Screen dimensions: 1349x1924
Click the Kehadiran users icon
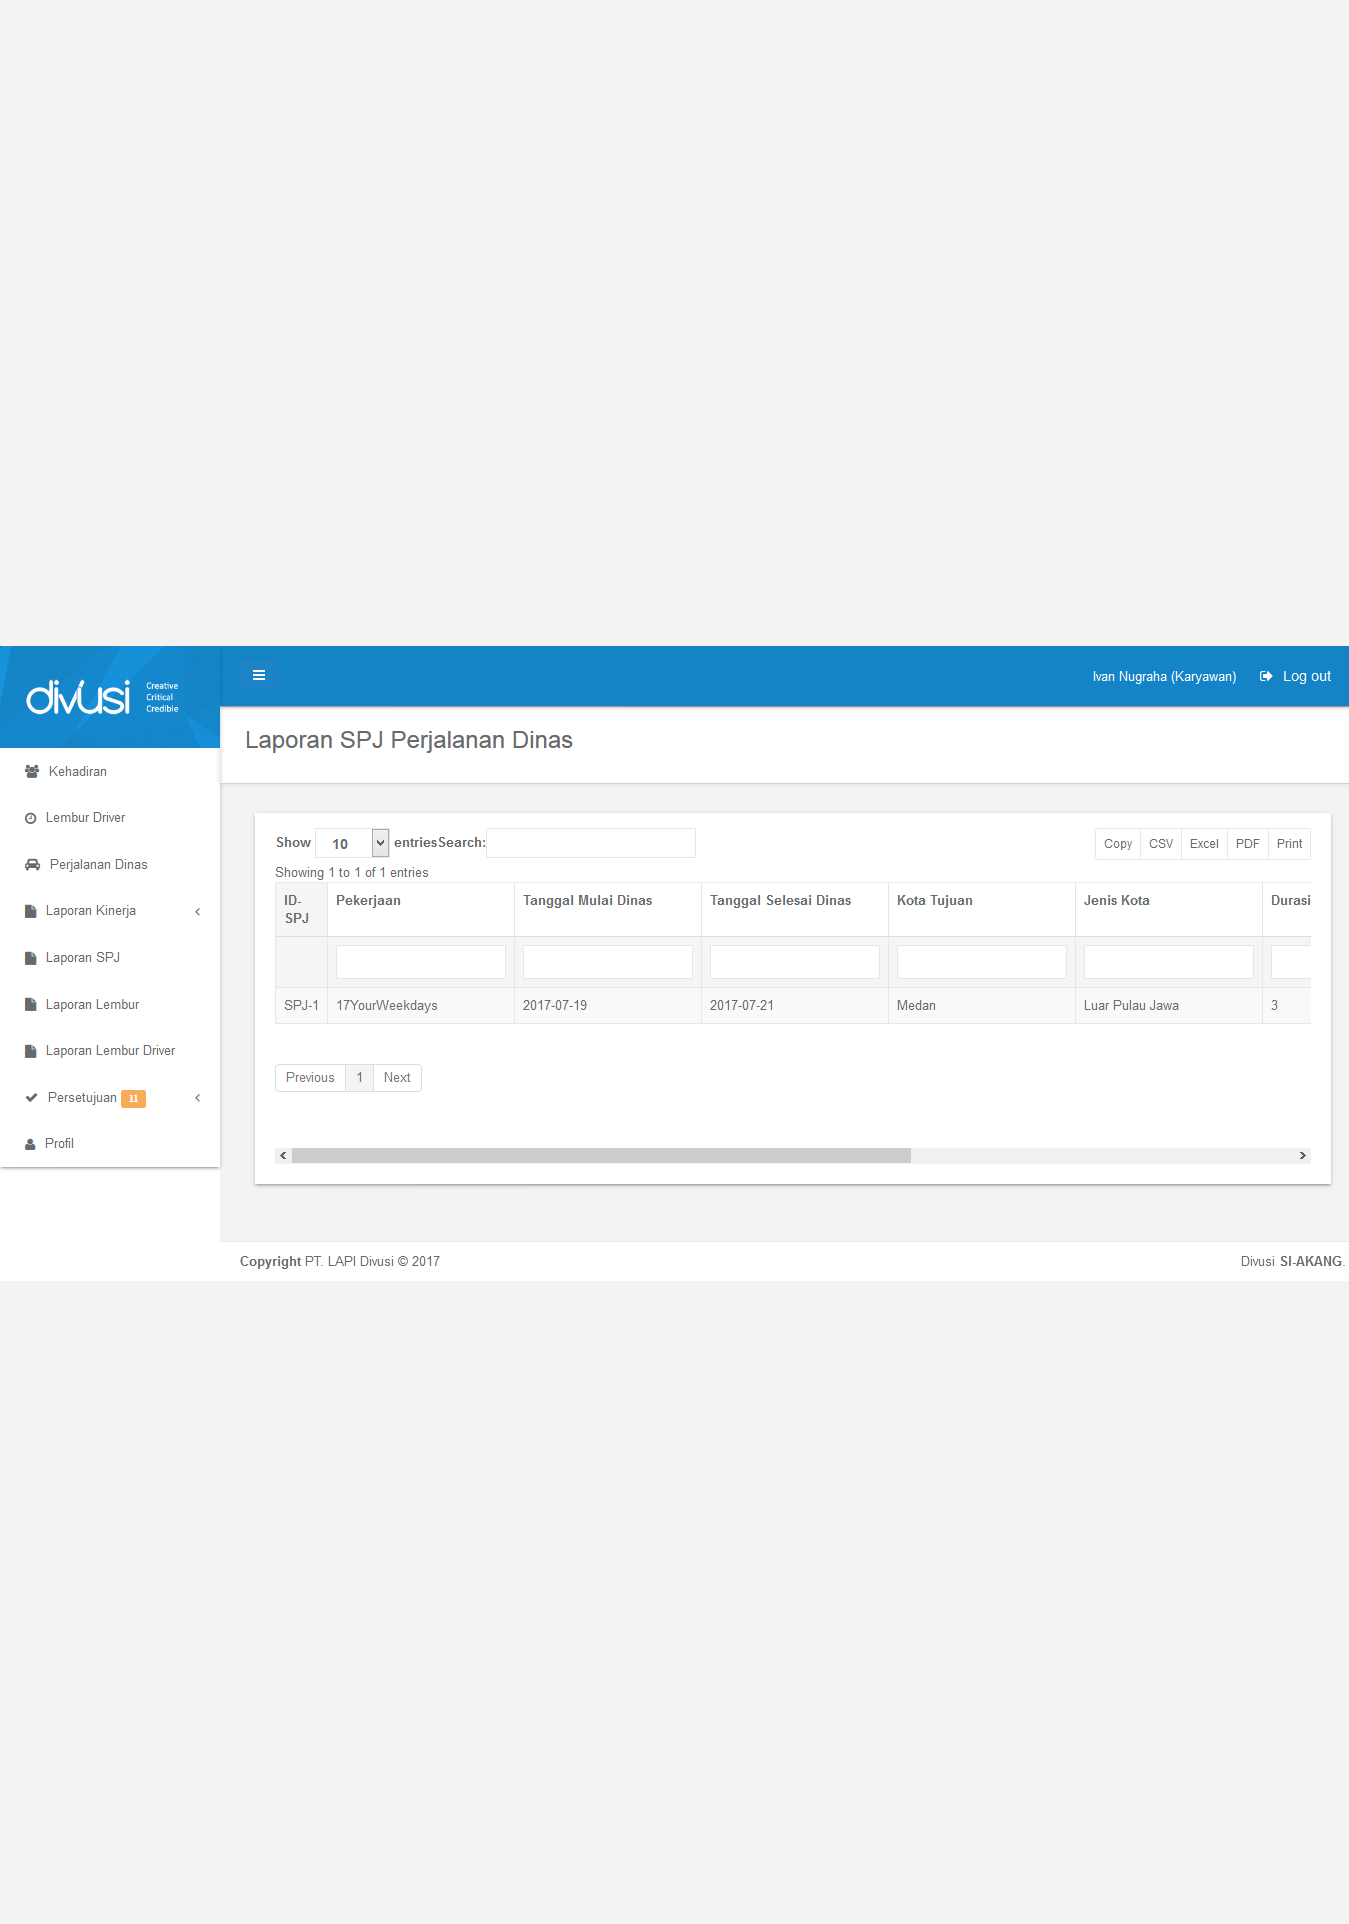tap(32, 772)
